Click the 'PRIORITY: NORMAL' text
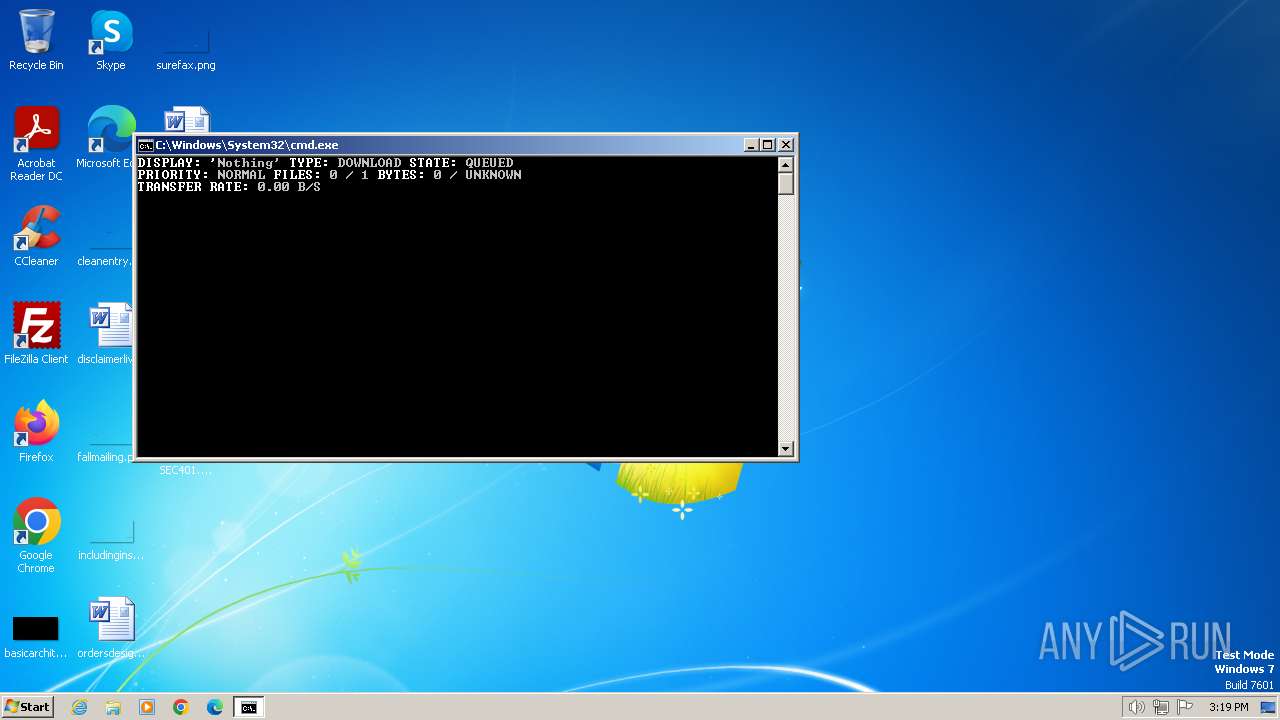 (202, 175)
